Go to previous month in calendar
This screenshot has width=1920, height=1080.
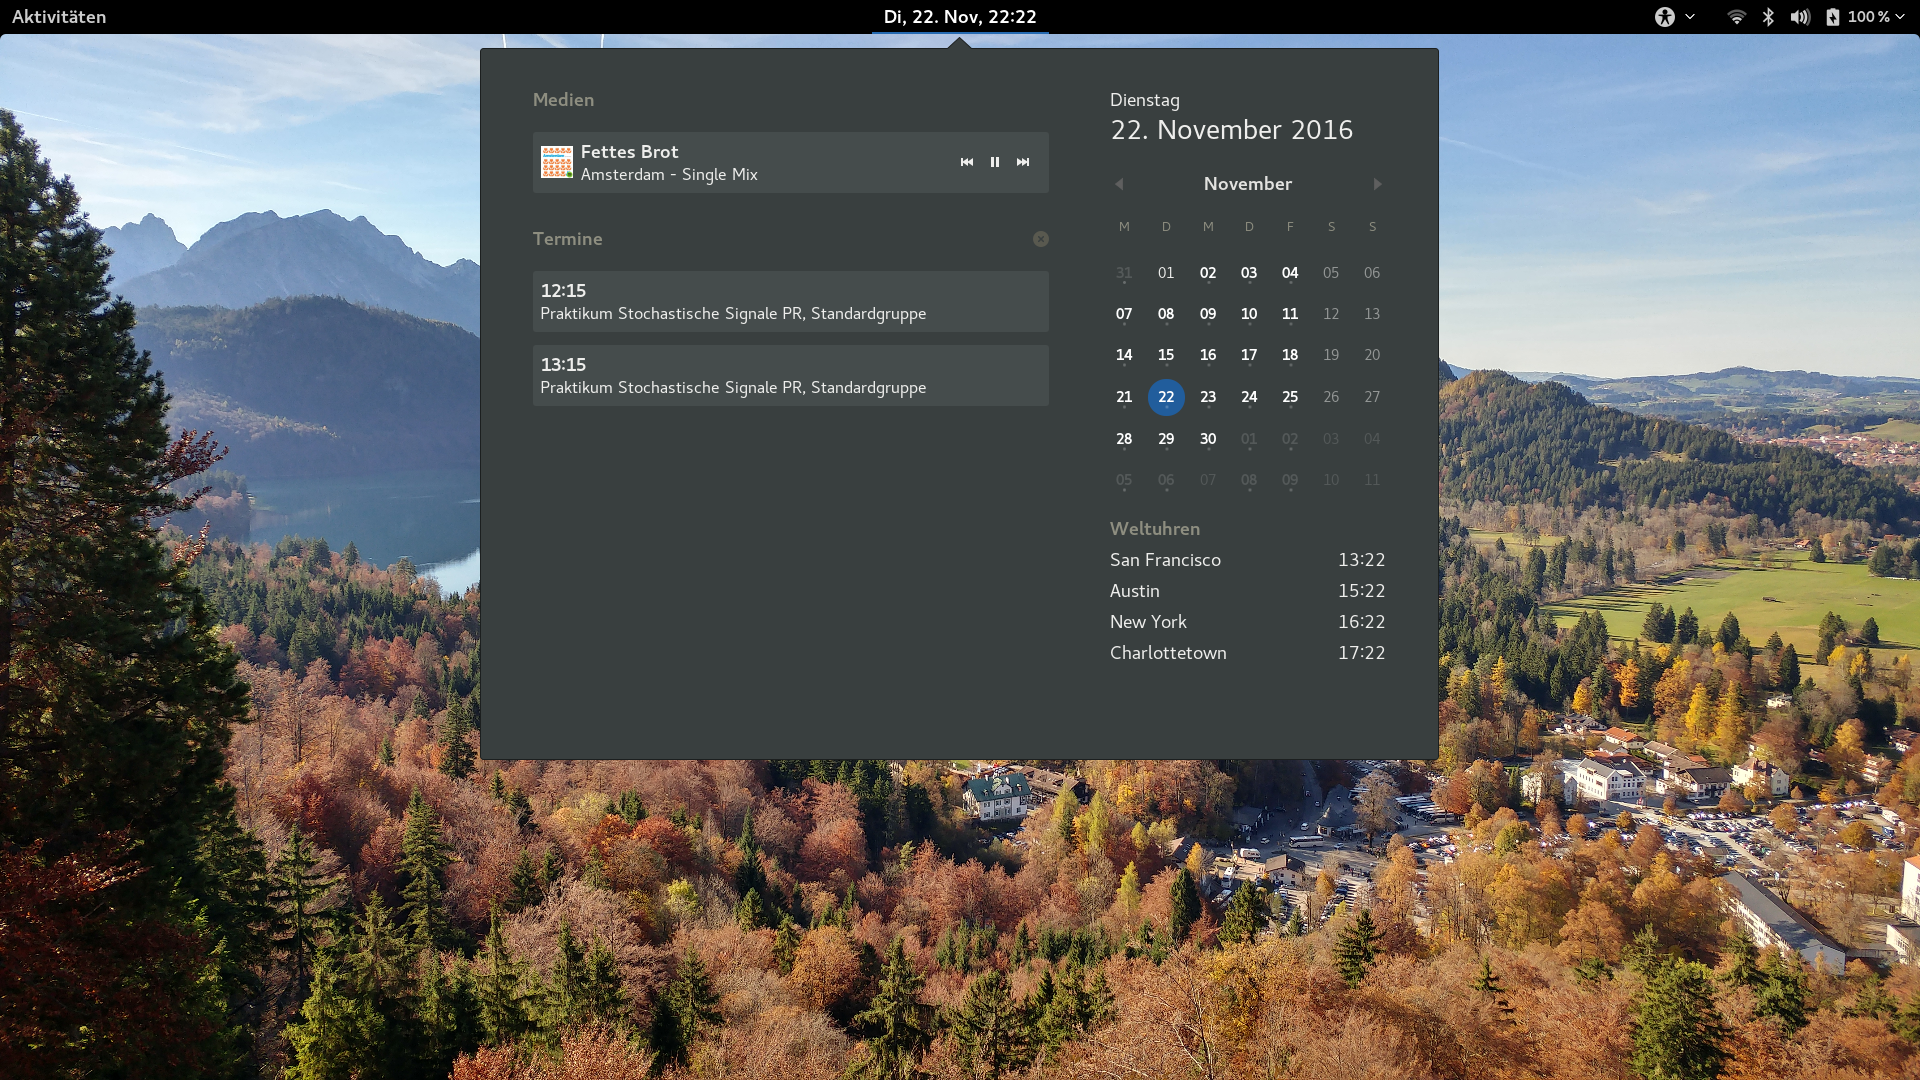click(1119, 184)
